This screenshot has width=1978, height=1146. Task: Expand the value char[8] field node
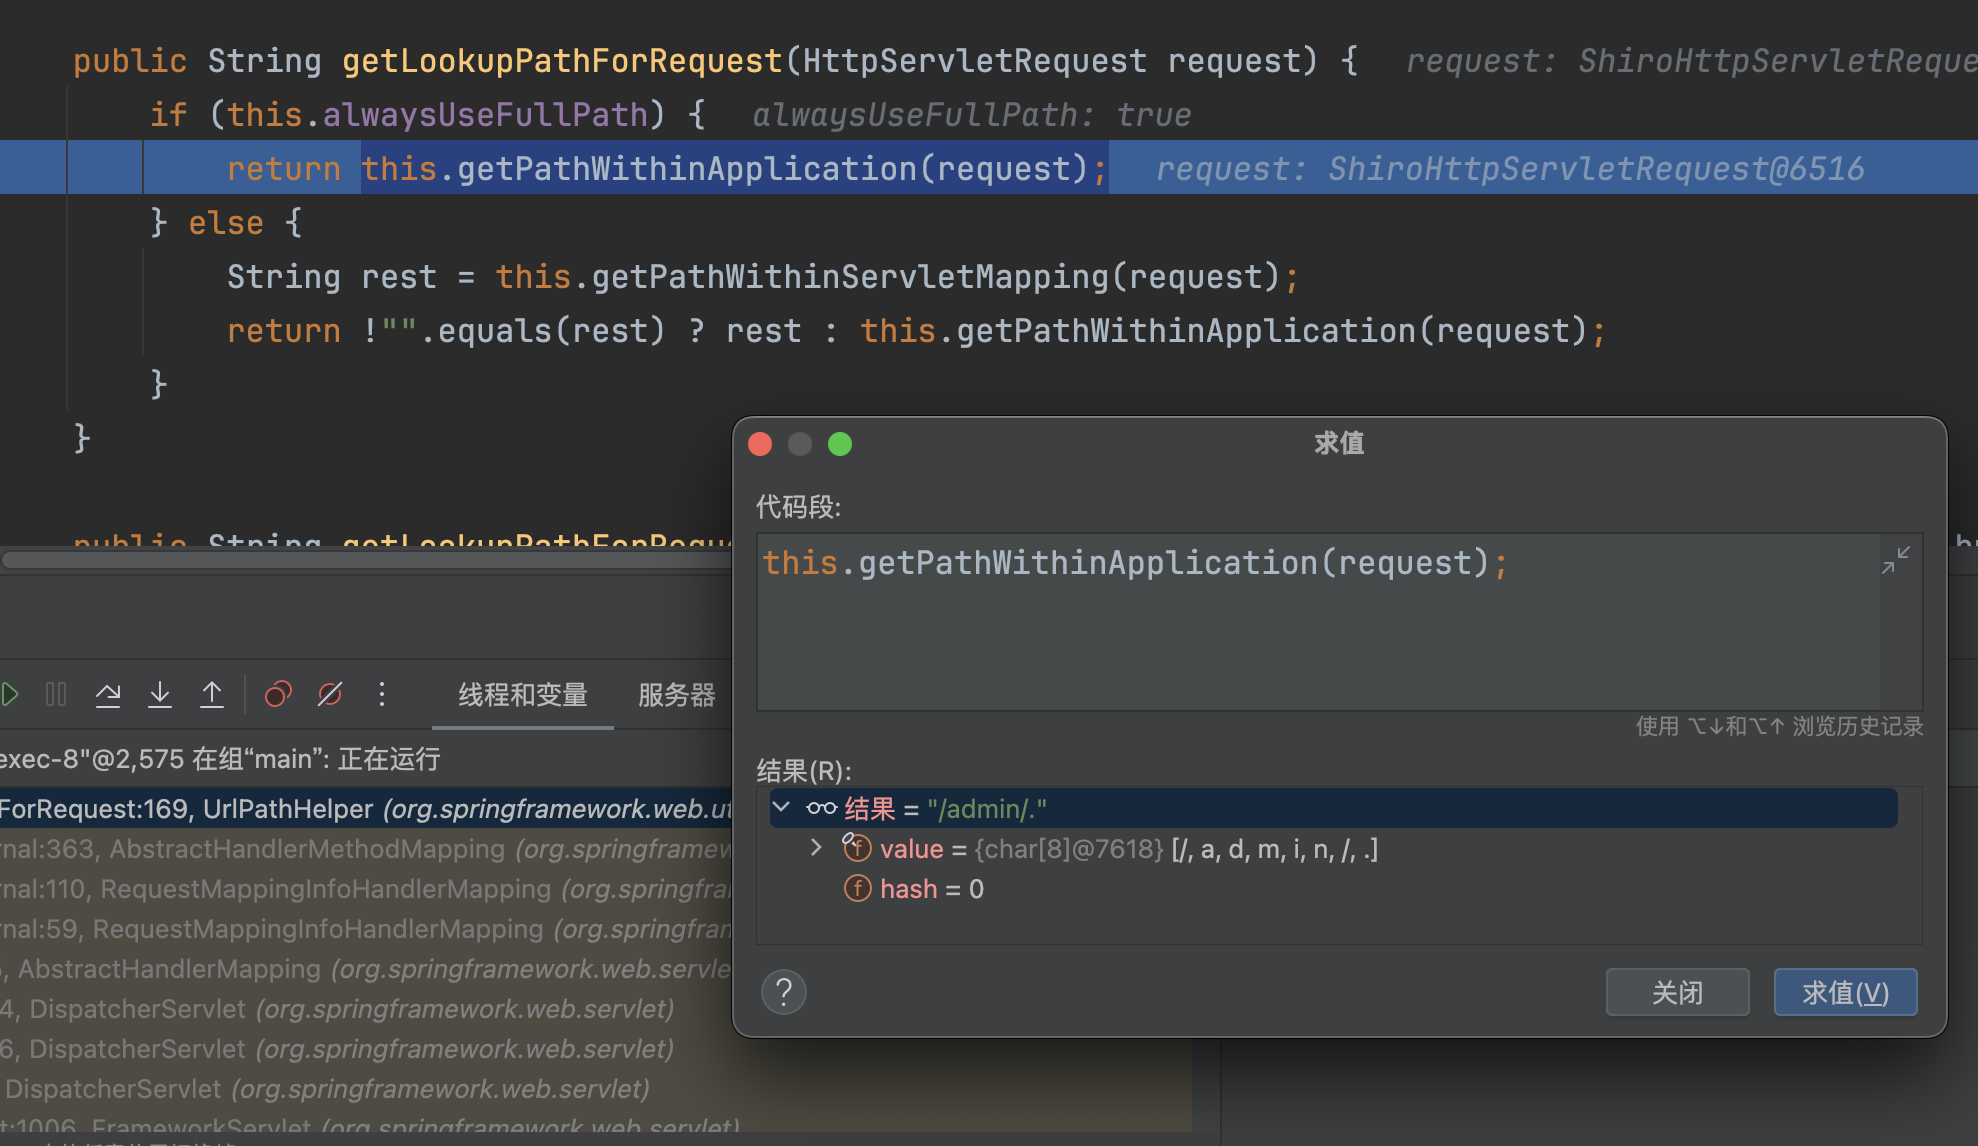point(816,848)
